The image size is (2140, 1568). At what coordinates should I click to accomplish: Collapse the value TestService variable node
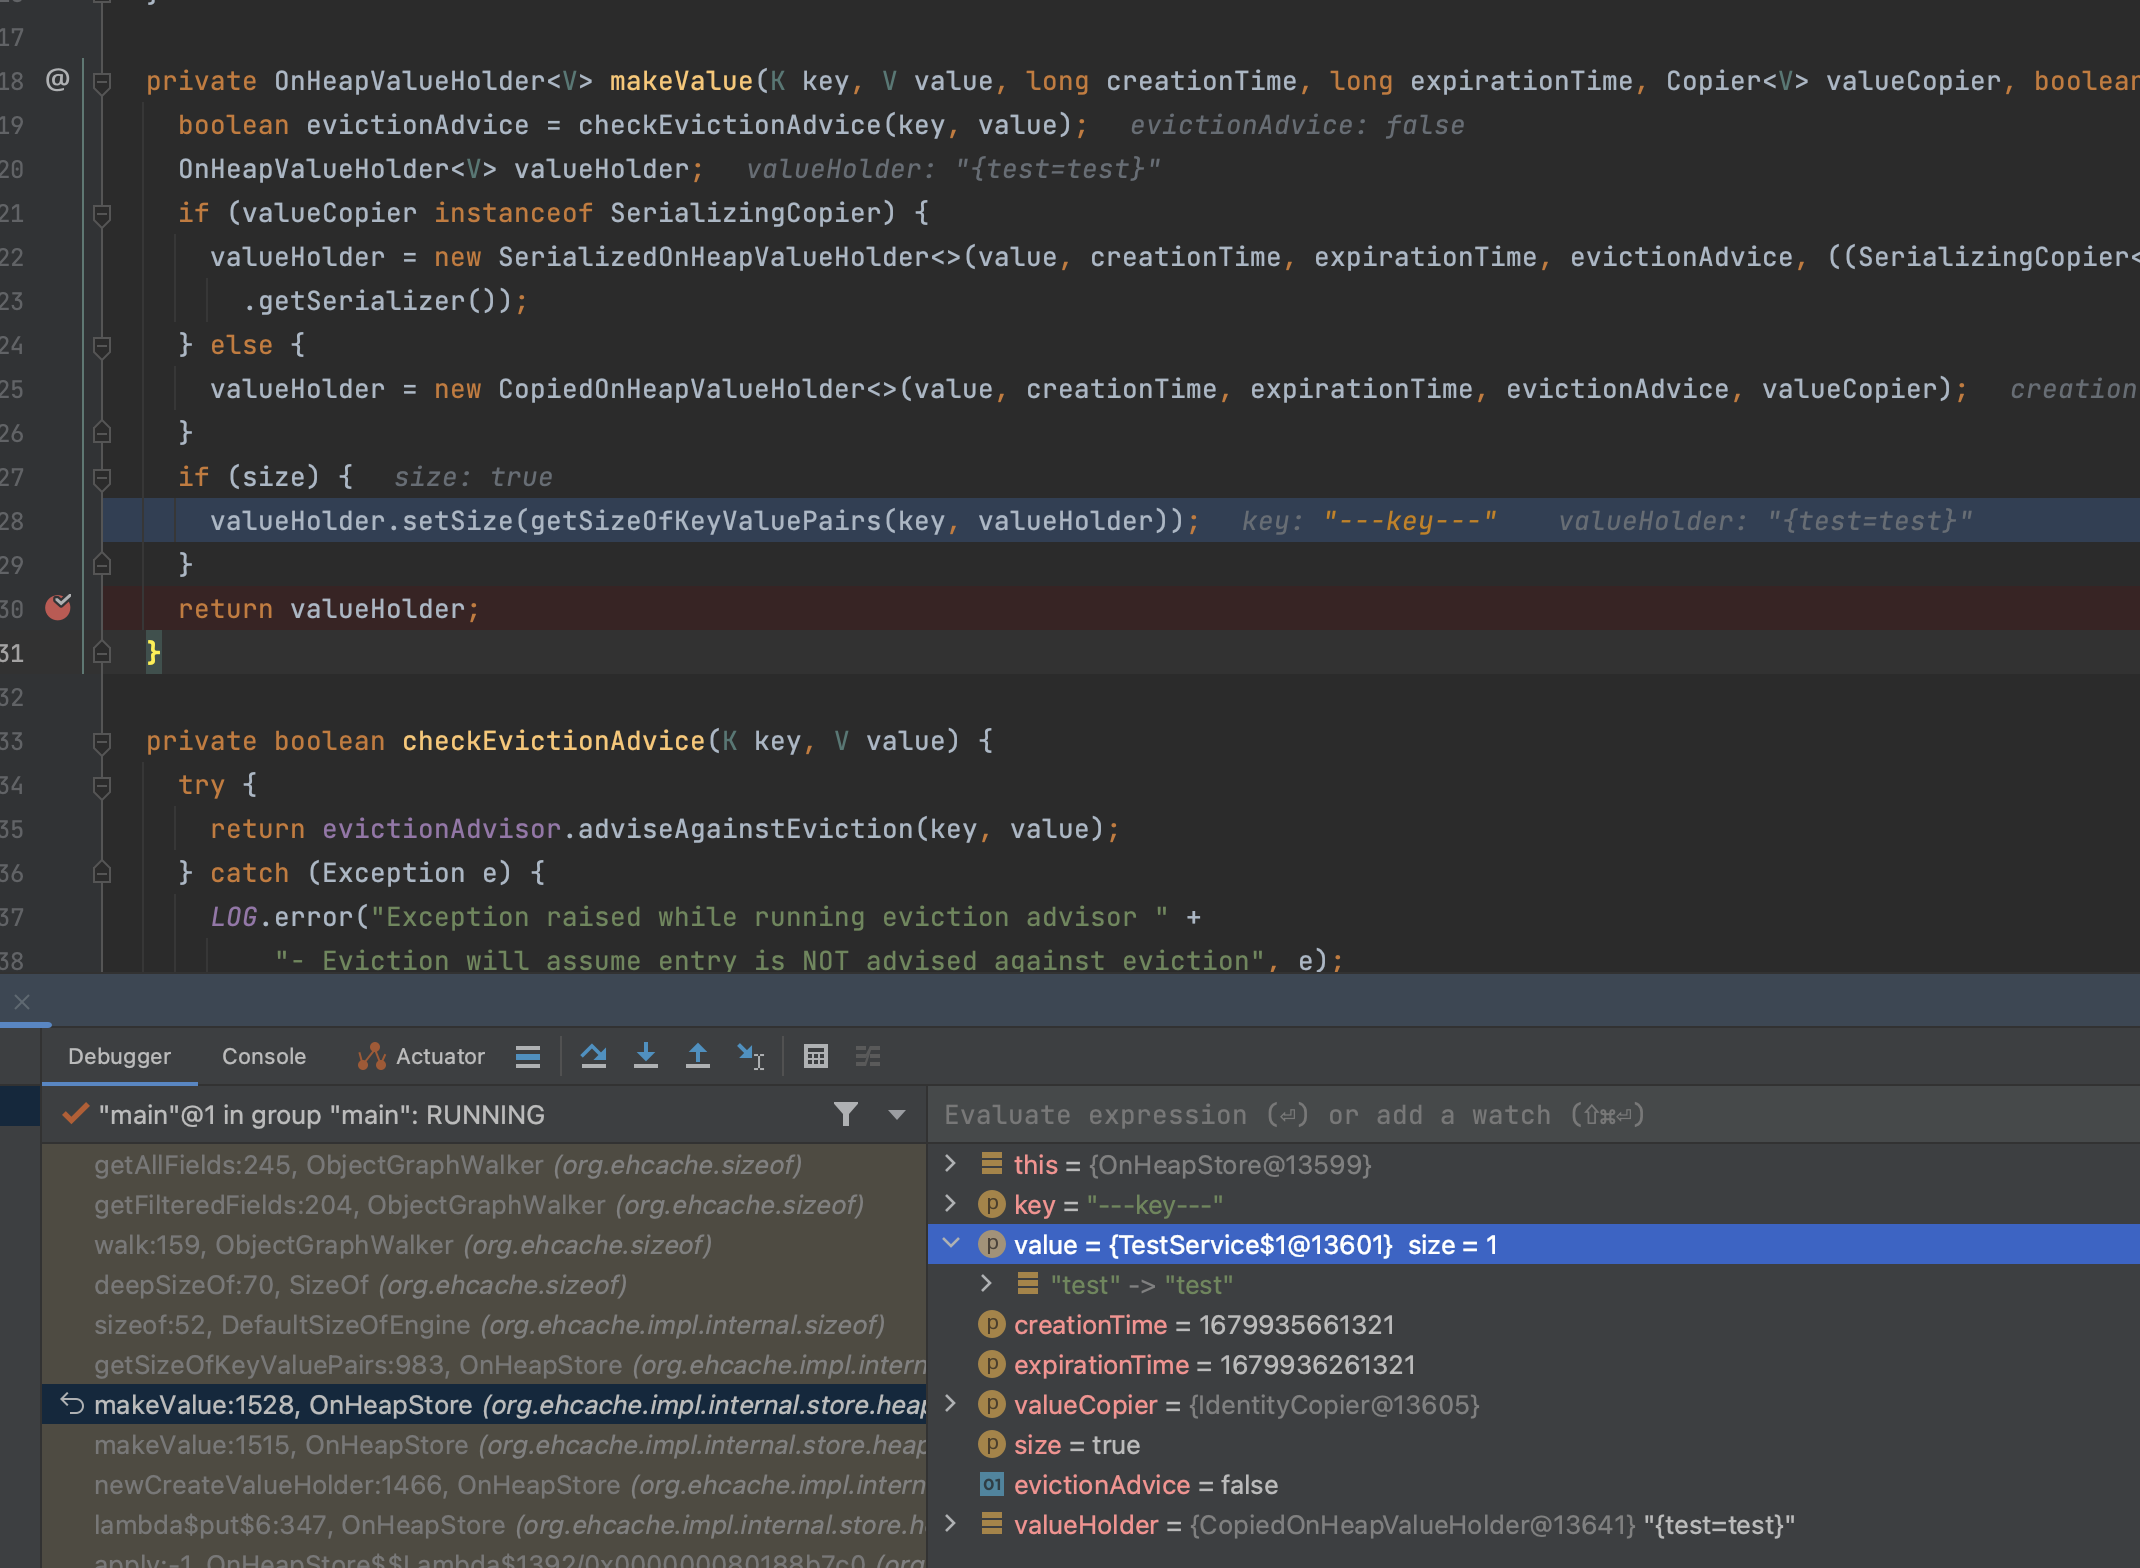(951, 1244)
